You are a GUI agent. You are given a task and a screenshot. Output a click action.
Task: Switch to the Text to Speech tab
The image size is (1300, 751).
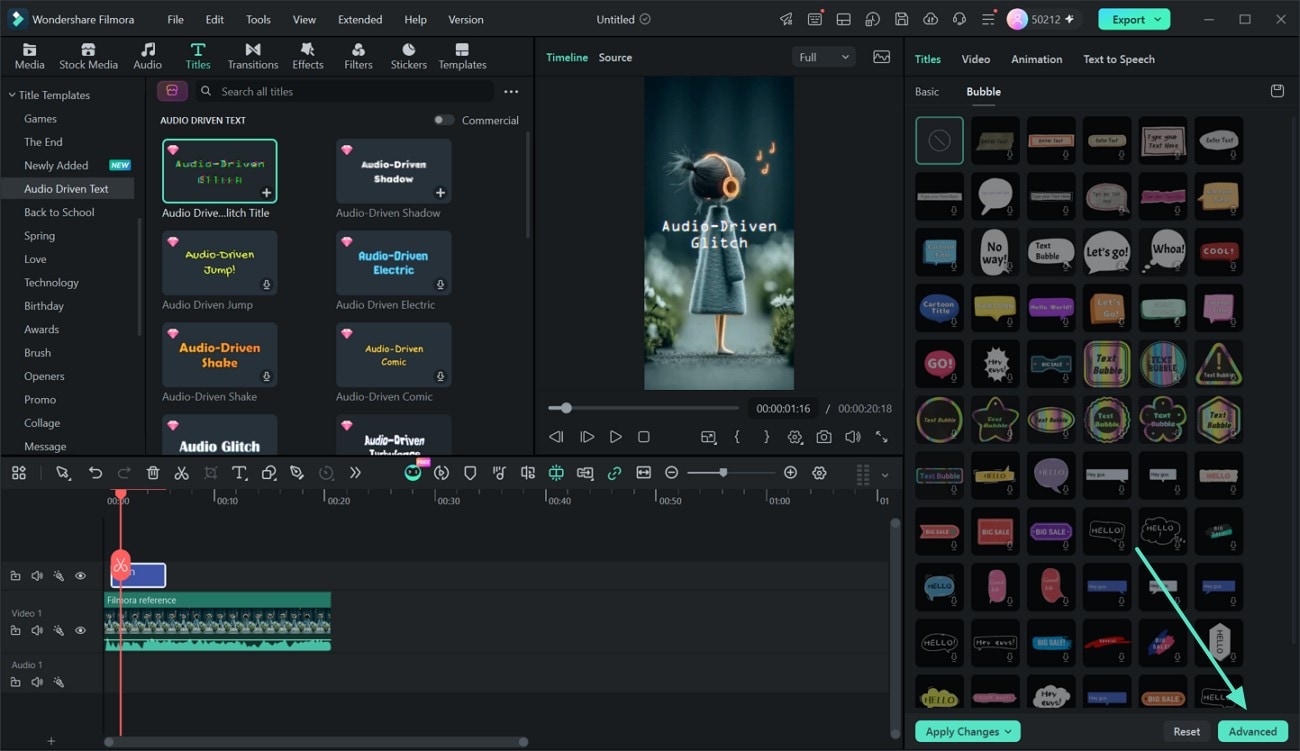pos(1119,59)
